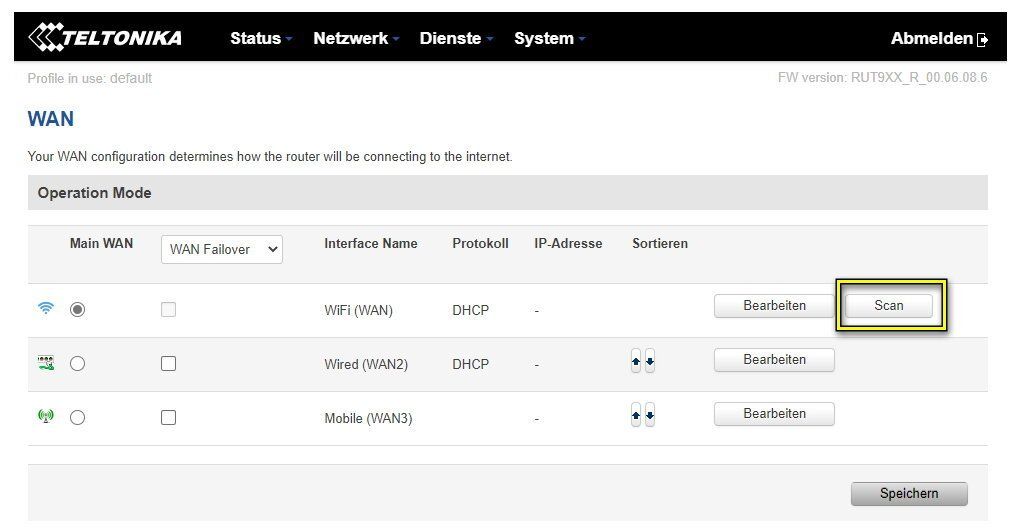Move Wired (WAN2) up in sort order

pos(636,363)
